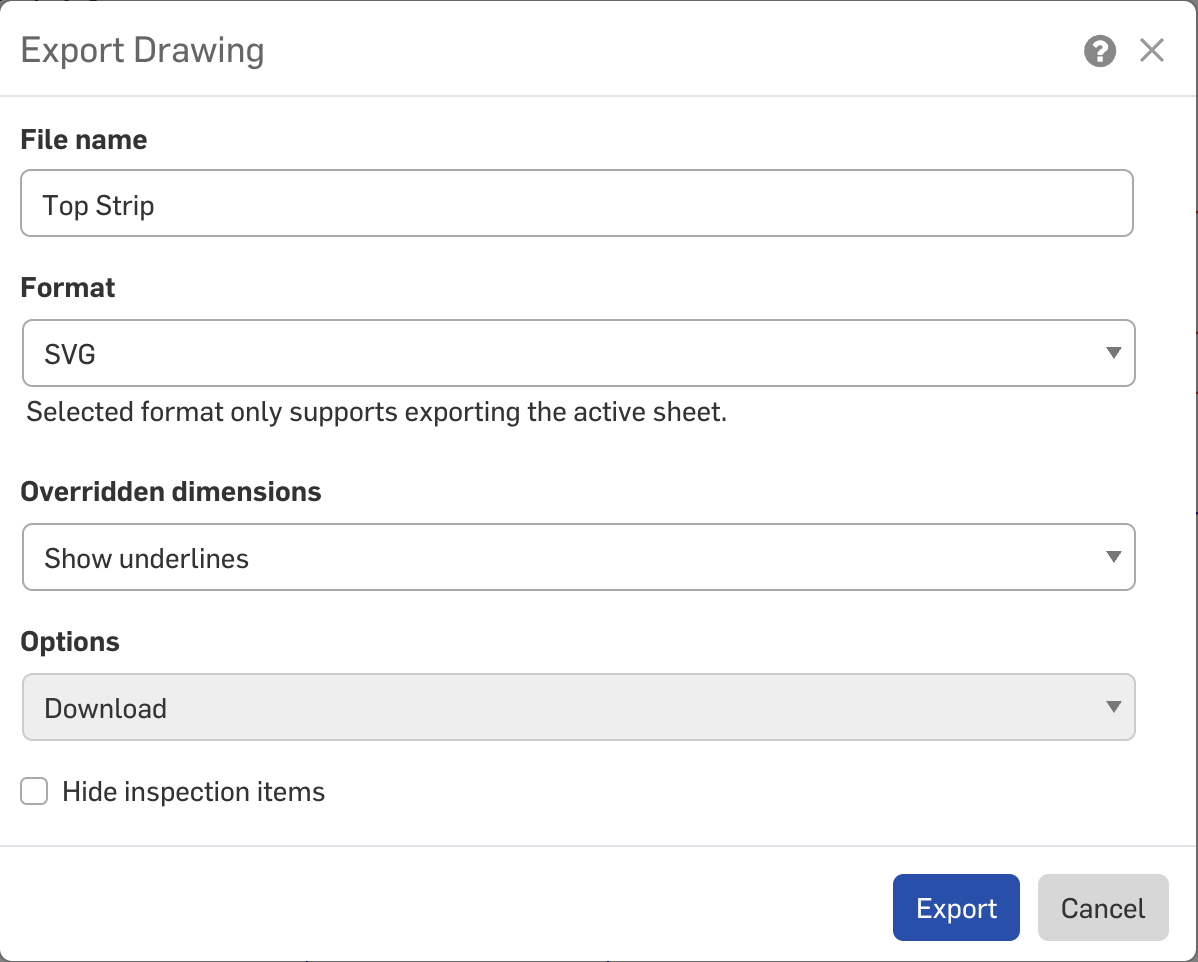Click the arrow beside Show underlines
Viewport: 1198px width, 962px height.
[x=1113, y=557]
